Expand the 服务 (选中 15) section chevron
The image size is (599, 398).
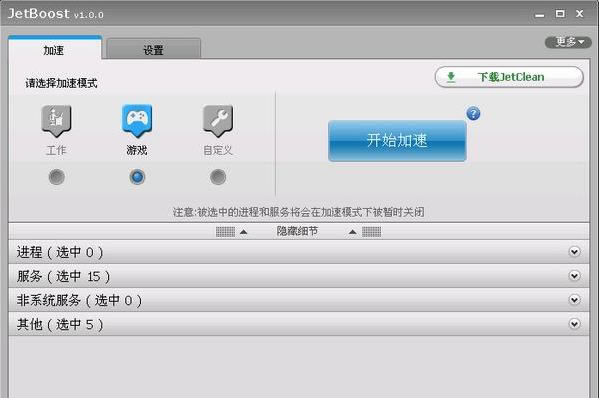574,276
